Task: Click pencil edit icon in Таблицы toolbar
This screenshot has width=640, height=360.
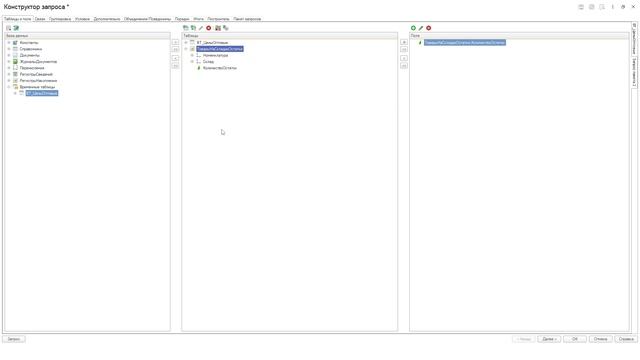Action: tap(201, 28)
